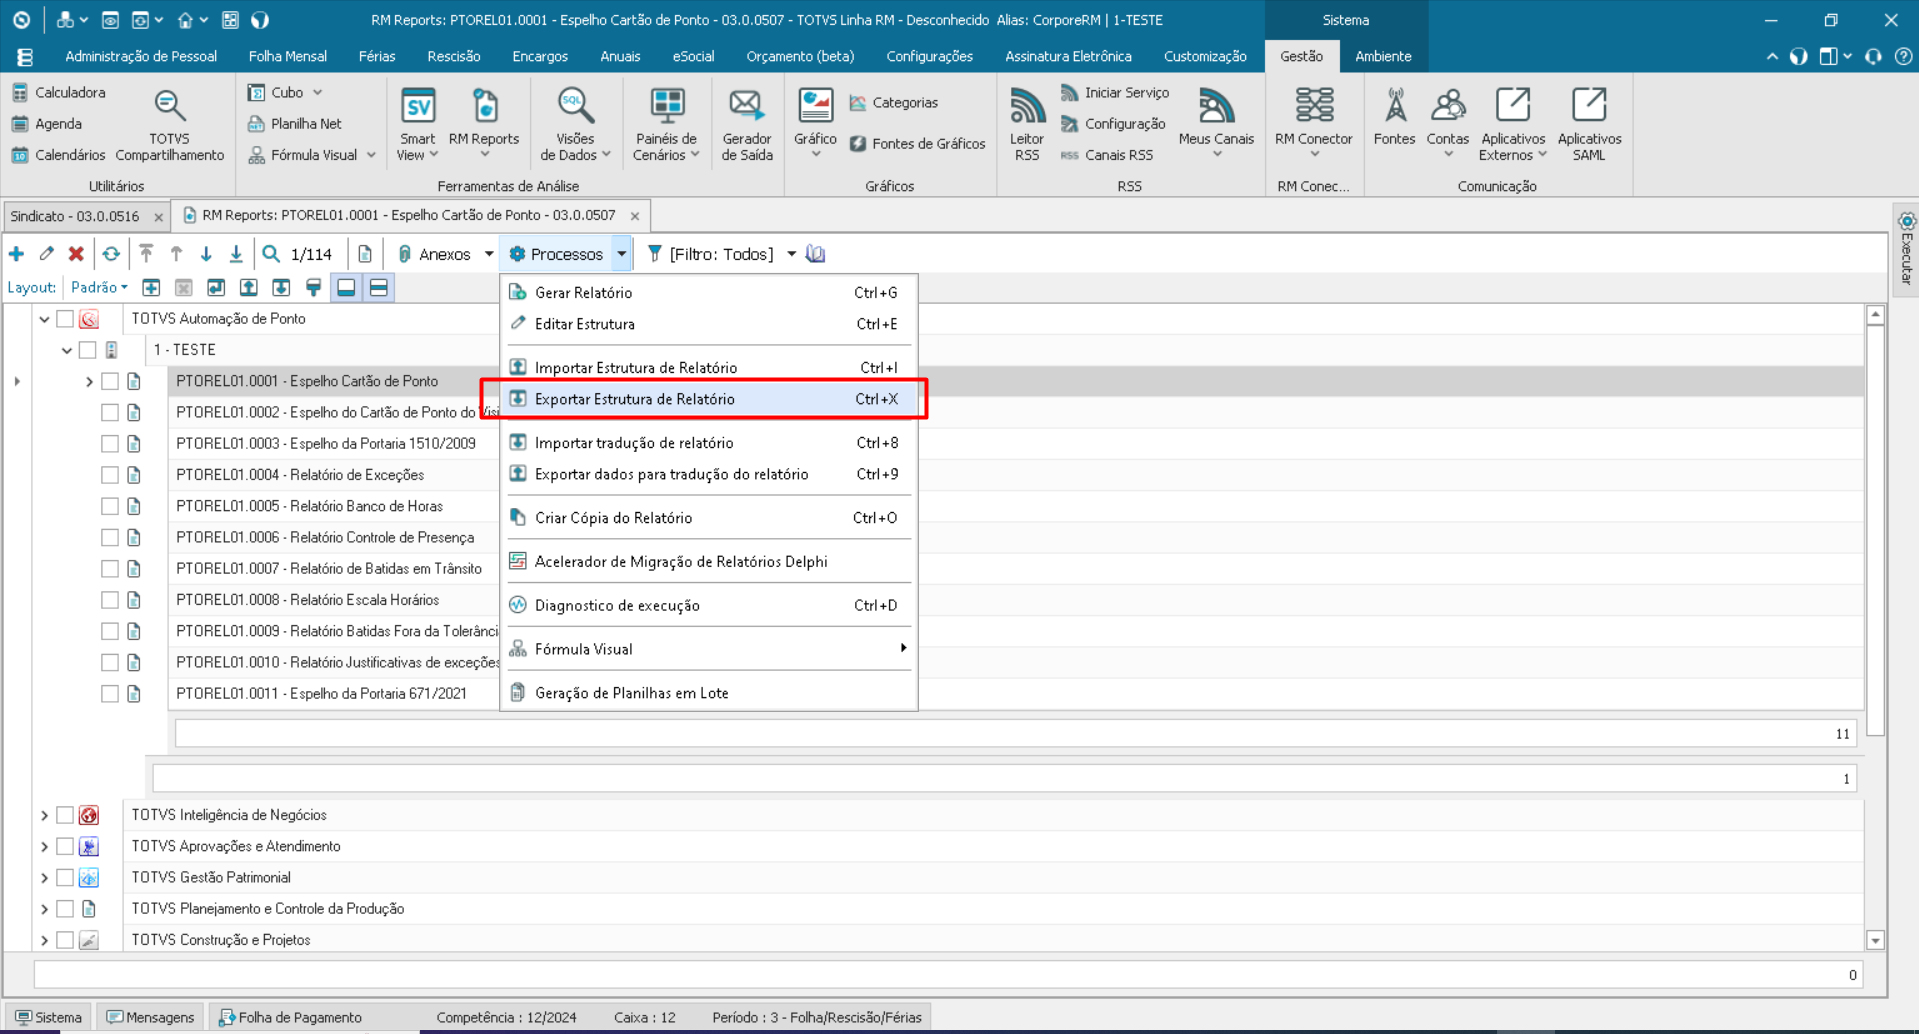Check TOTVS Gestão Patrimonial checkbox
Image resolution: width=1919 pixels, height=1034 pixels.
[65, 878]
